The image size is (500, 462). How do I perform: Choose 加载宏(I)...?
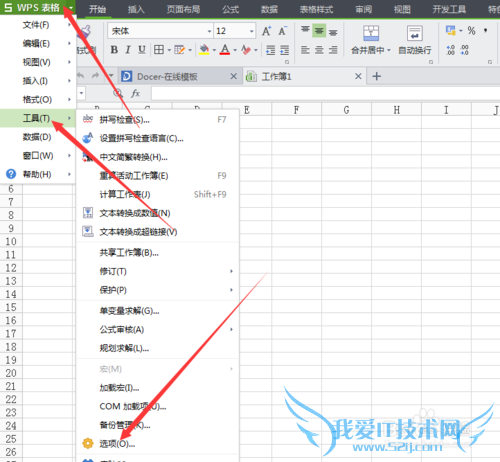[158, 388]
